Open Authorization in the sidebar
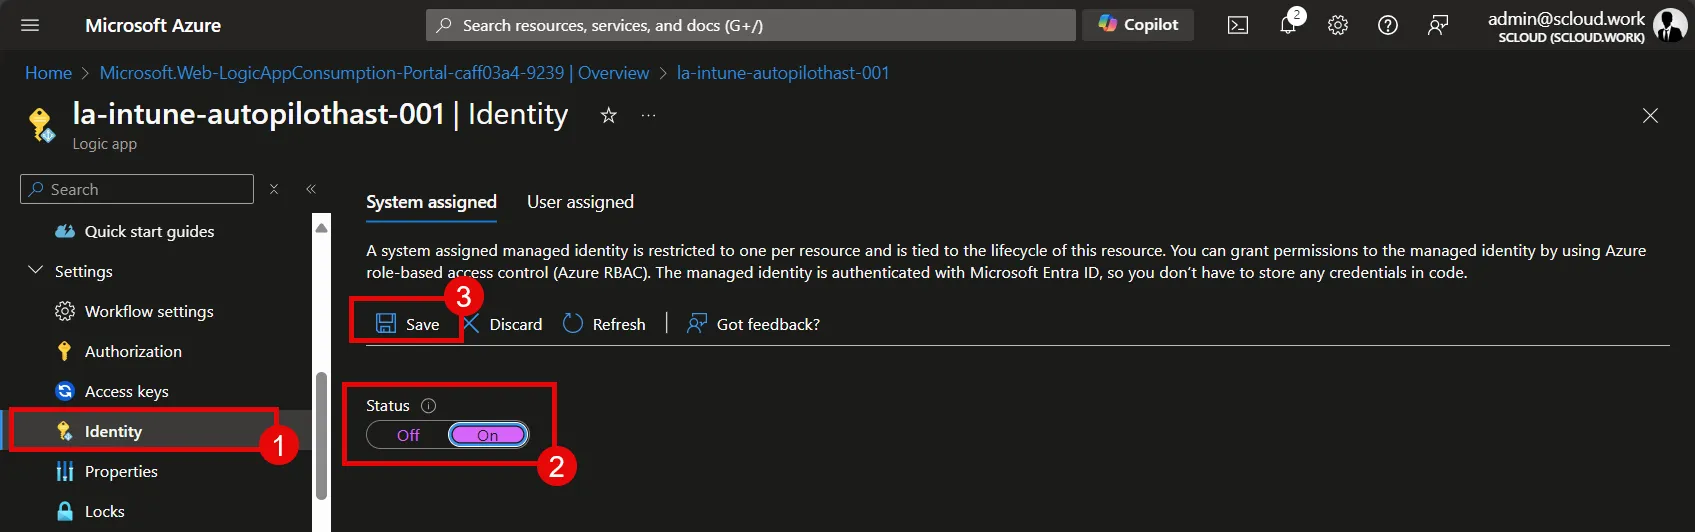The width and height of the screenshot is (1695, 532). pos(133,351)
